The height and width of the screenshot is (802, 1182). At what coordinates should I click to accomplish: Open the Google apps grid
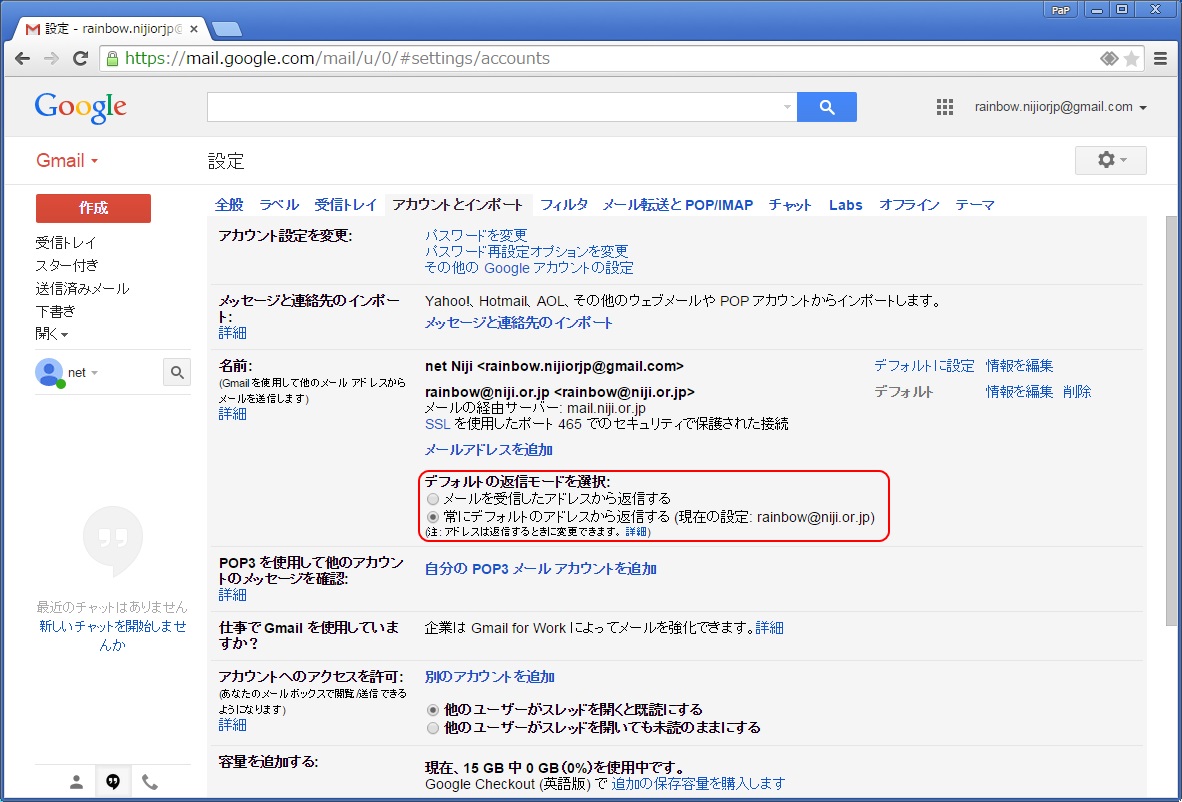click(945, 107)
